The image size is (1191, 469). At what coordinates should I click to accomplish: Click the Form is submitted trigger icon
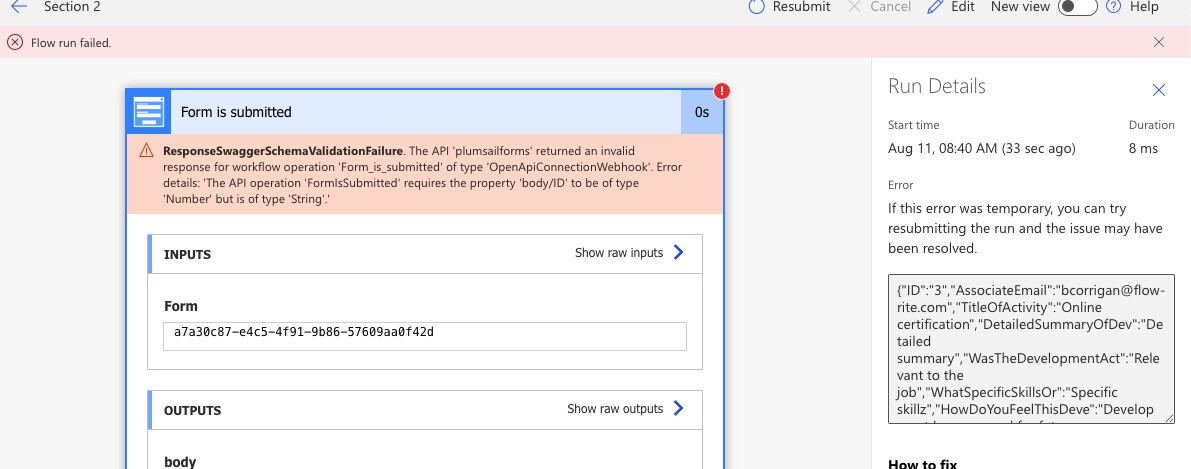(149, 111)
